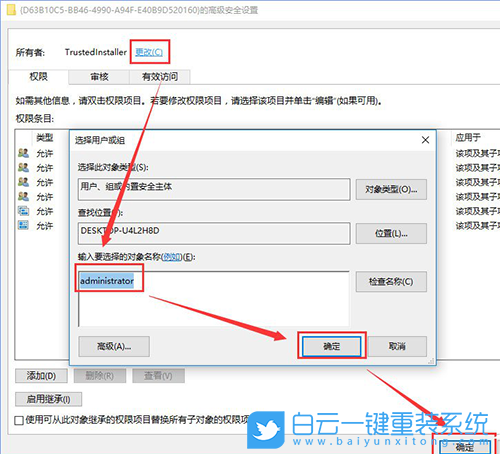
Task: Confirm with 确定 in the dialog
Action: [x=331, y=347]
